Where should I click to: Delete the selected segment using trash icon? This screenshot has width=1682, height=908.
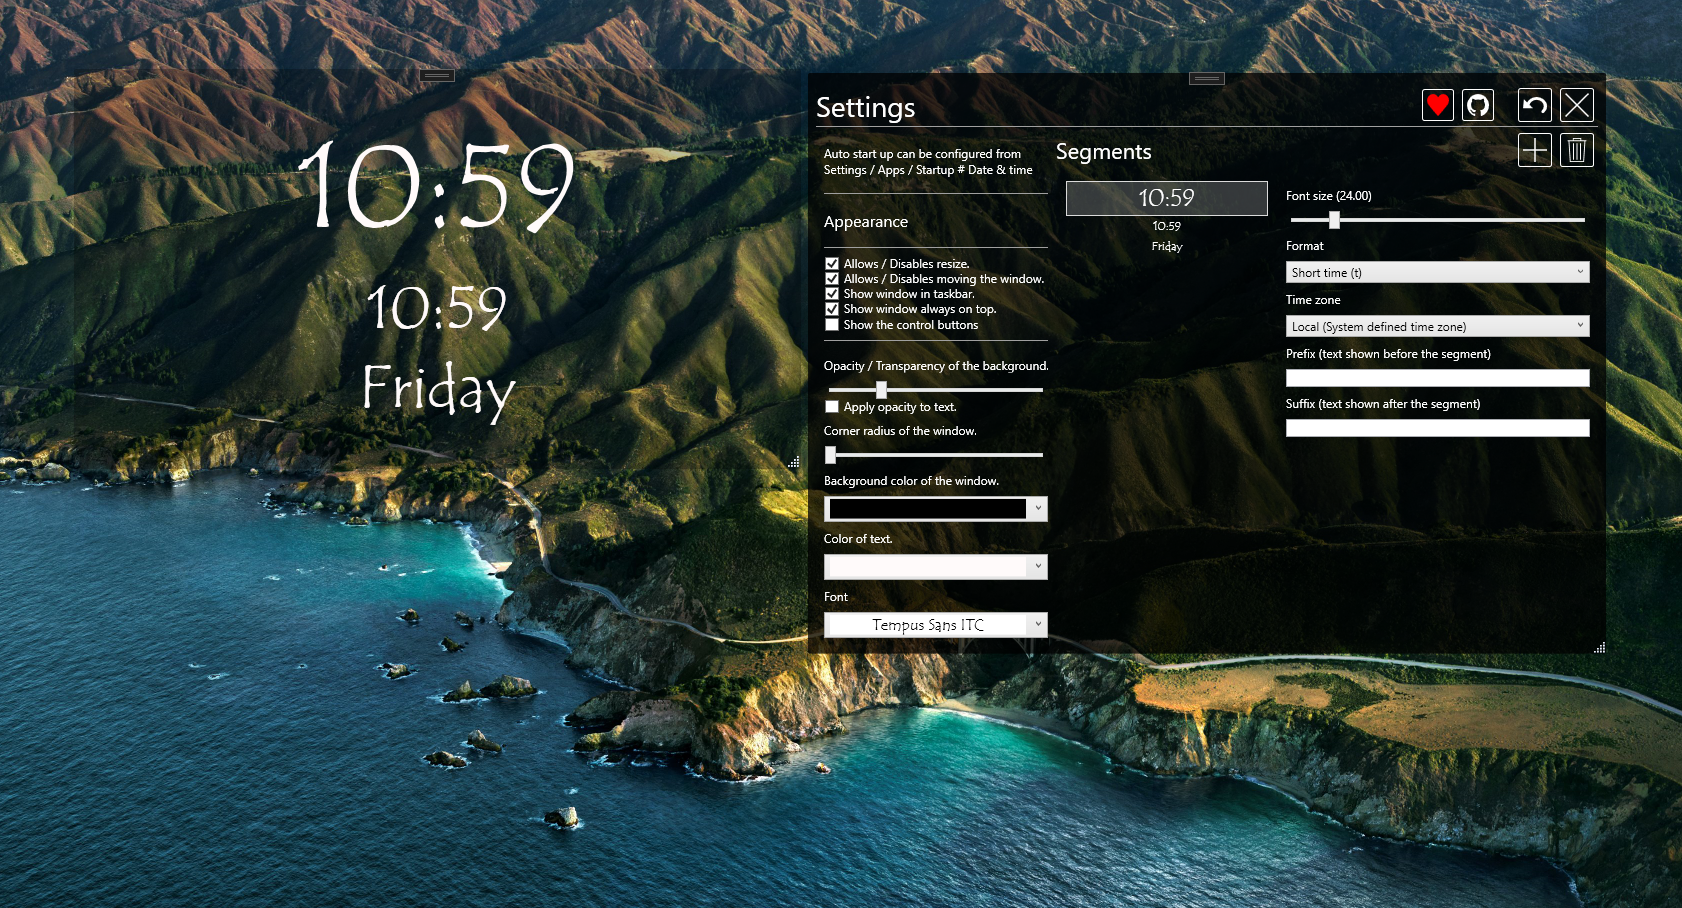[1577, 150]
